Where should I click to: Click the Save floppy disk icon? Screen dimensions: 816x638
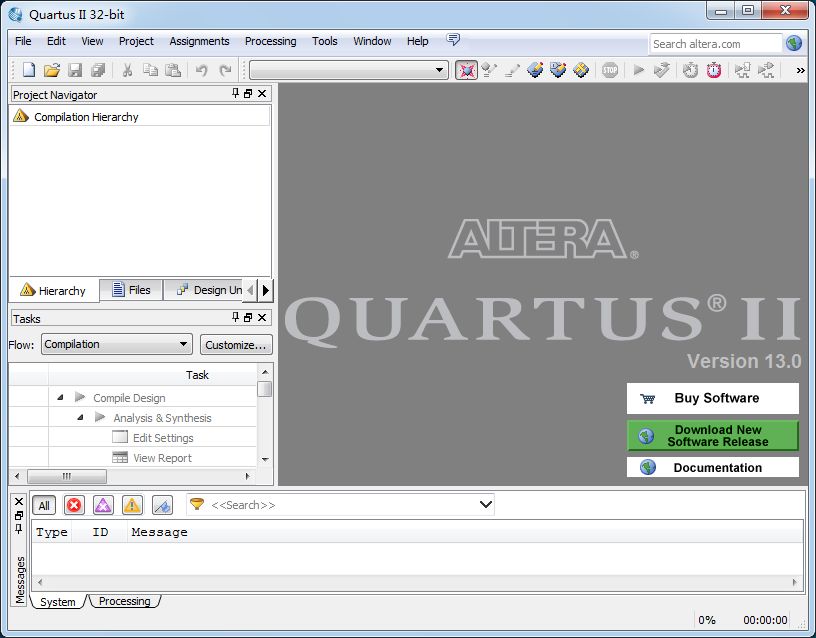click(75, 70)
